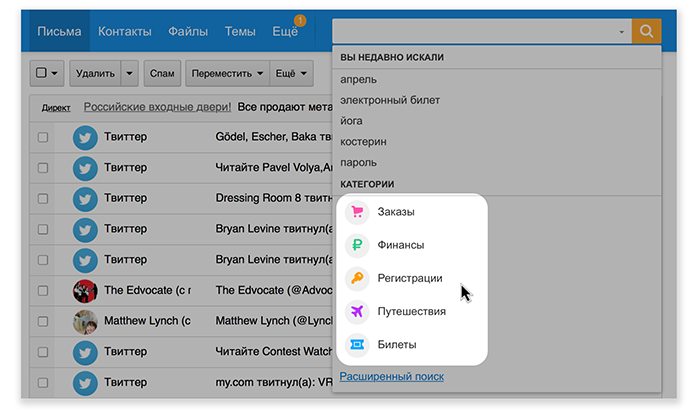The width and height of the screenshot is (700, 415).
Task: Switch to the Контакты tab
Action: [124, 31]
